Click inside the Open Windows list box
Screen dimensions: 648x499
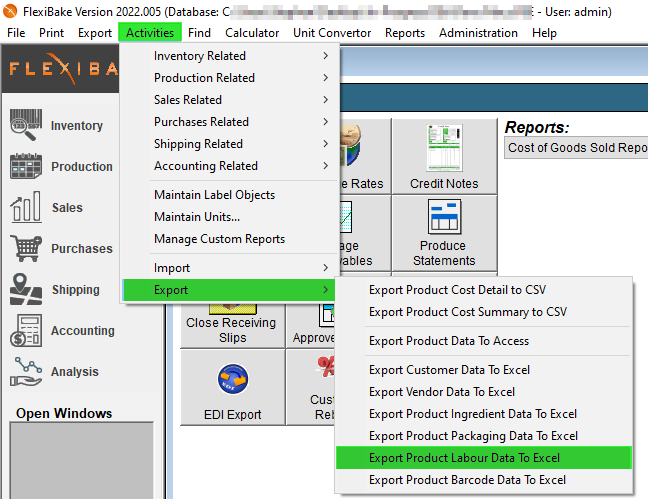coord(81,460)
